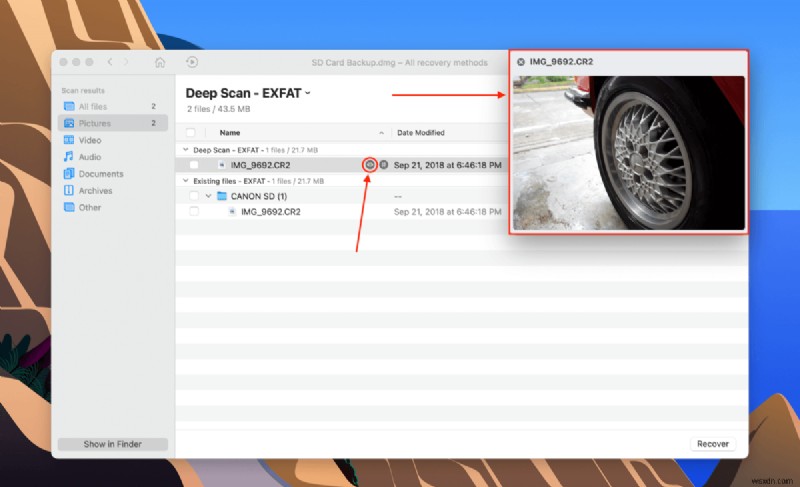Screen dimensions: 800x487
Task: Click file icon of IMG_9692.CR2 under CANON SD
Action: pyautogui.click(x=232, y=212)
